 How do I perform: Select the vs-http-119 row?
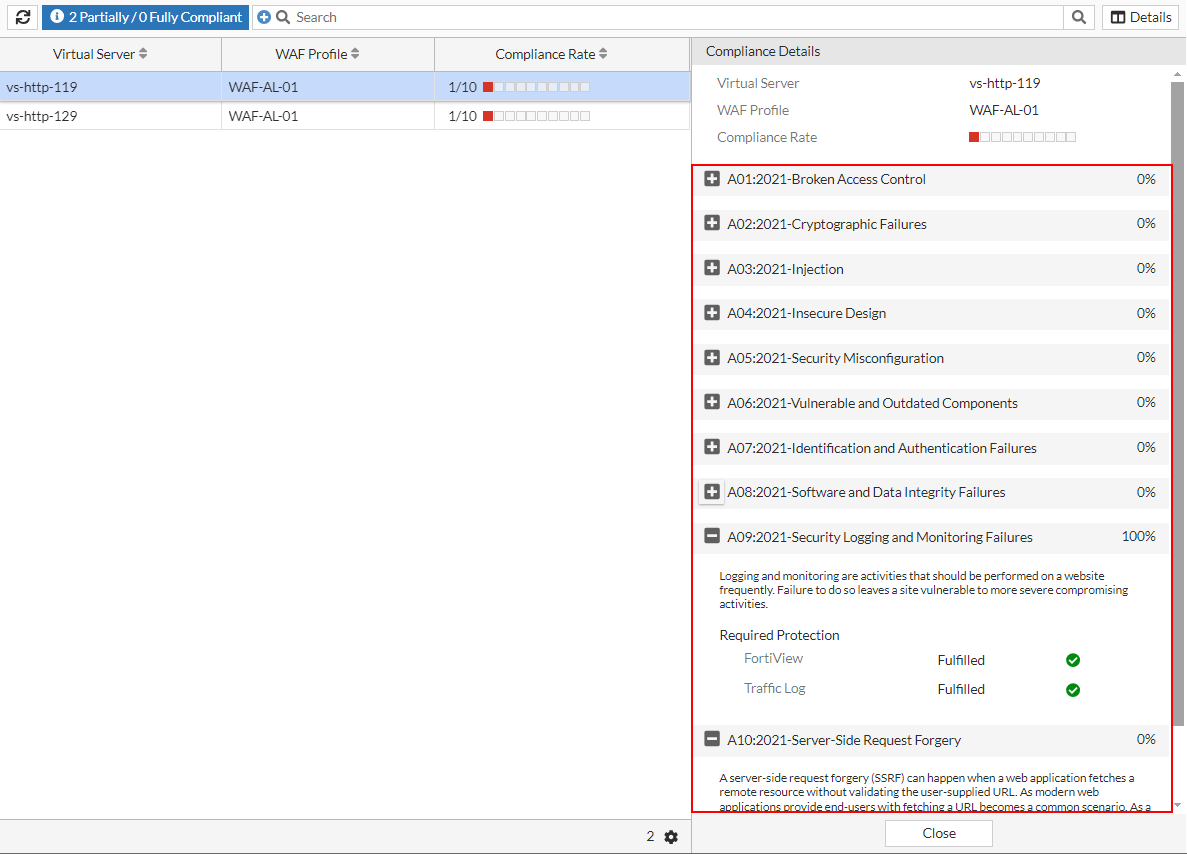[x=345, y=87]
